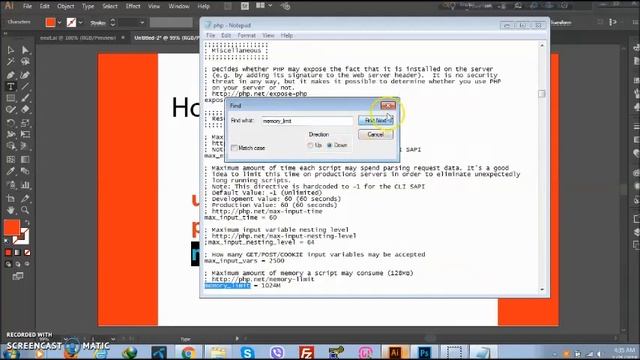Open Illustrator Window menu
Screen dimensions: 640x360
[x=179, y=6]
